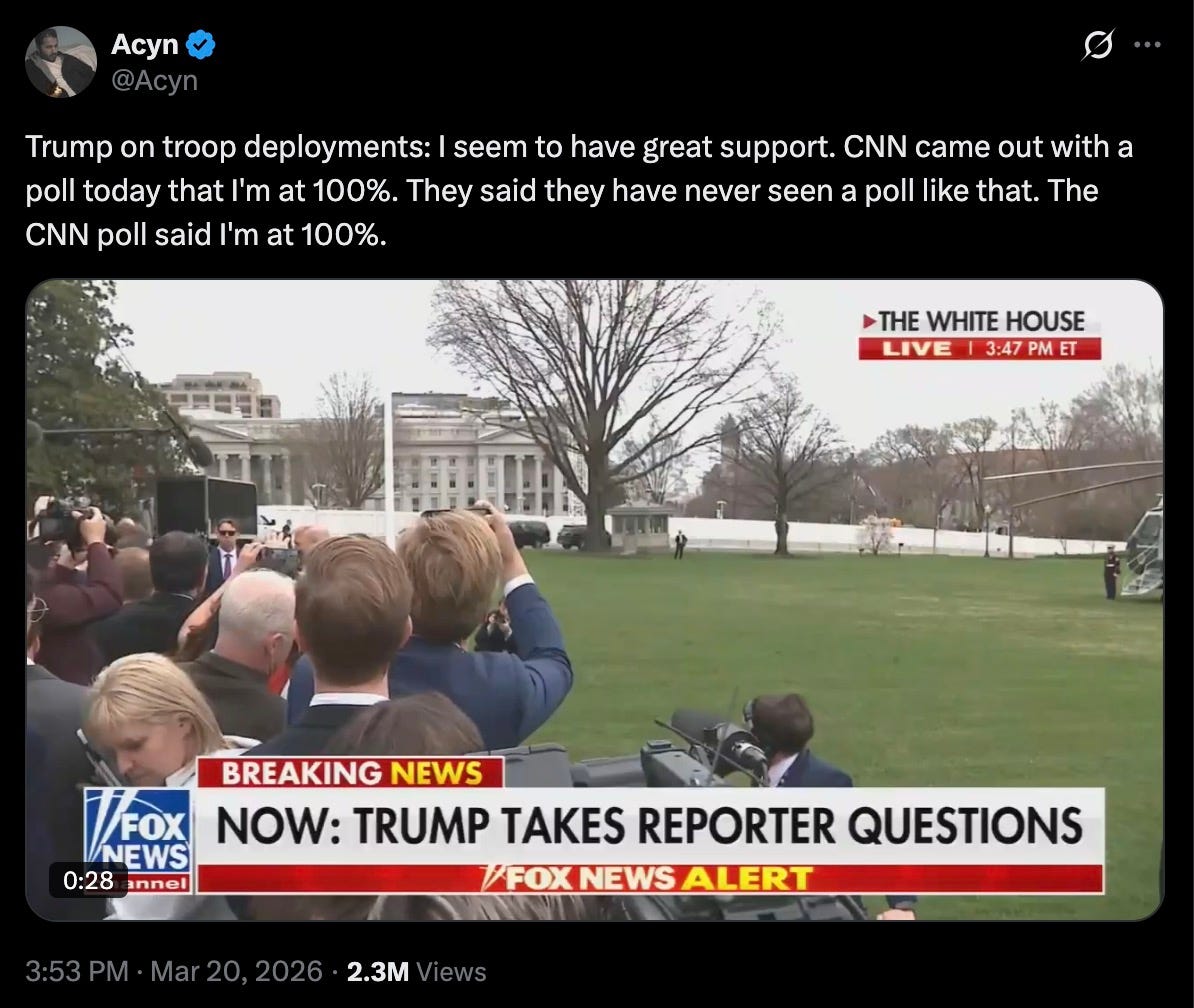Image resolution: width=1194 pixels, height=1008 pixels.
Task: Open the Grok slashed-circle icon
Action: pyautogui.click(x=1098, y=45)
